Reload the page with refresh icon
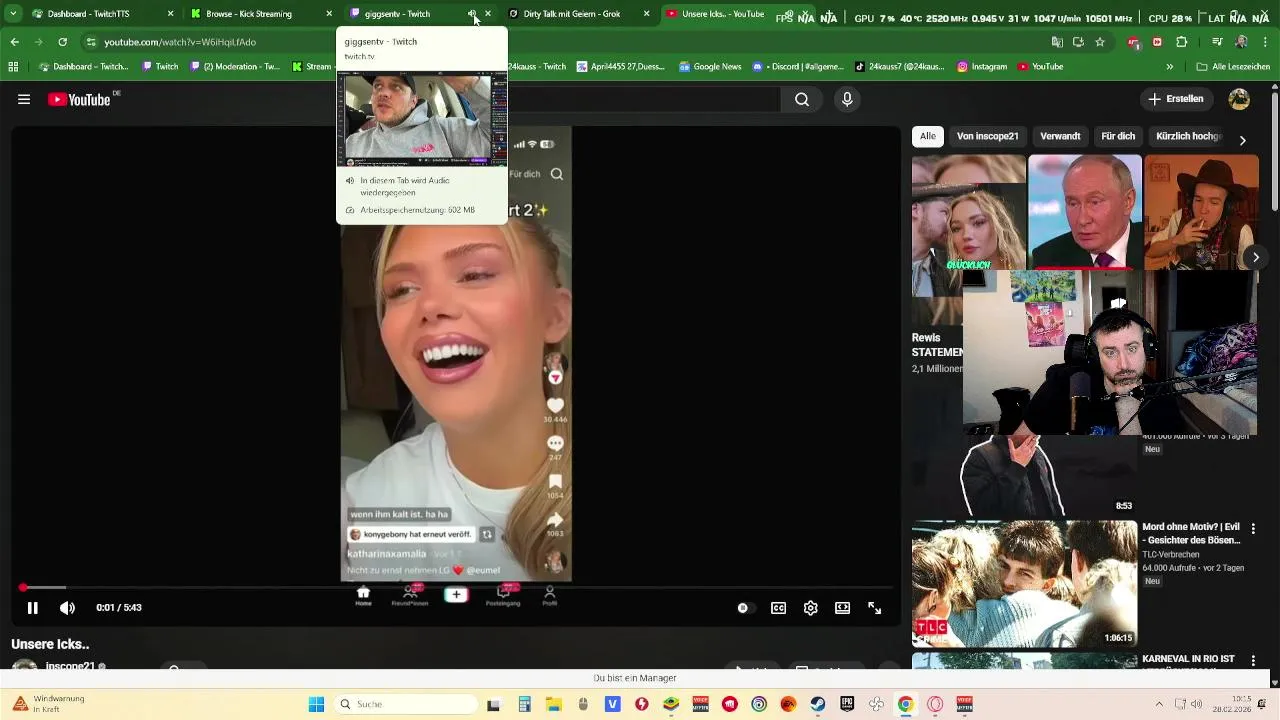 (x=62, y=42)
